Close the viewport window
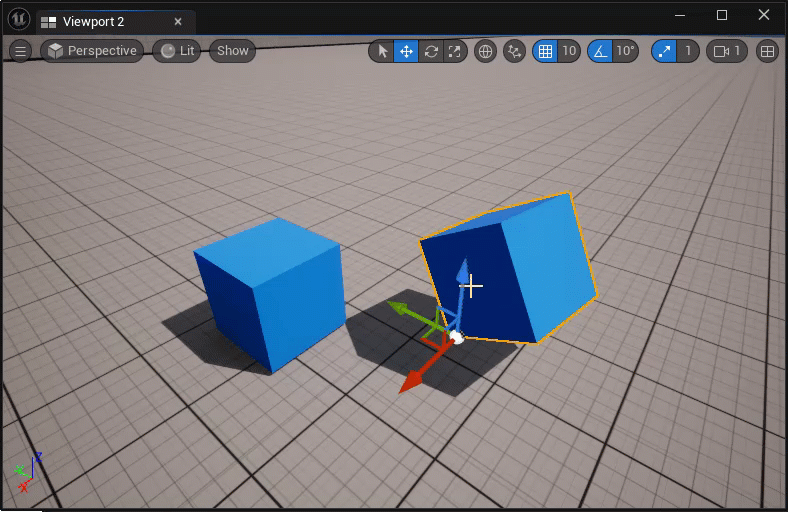The width and height of the screenshot is (788, 512). (764, 15)
